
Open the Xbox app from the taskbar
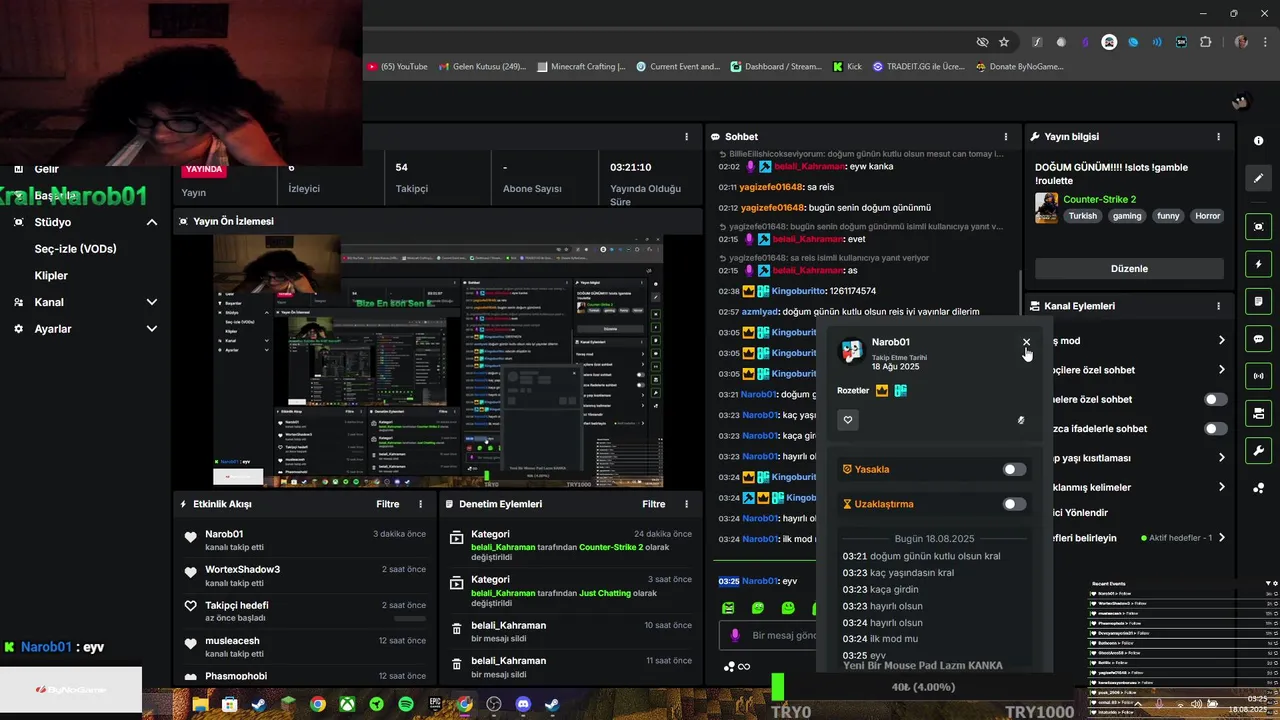point(347,704)
